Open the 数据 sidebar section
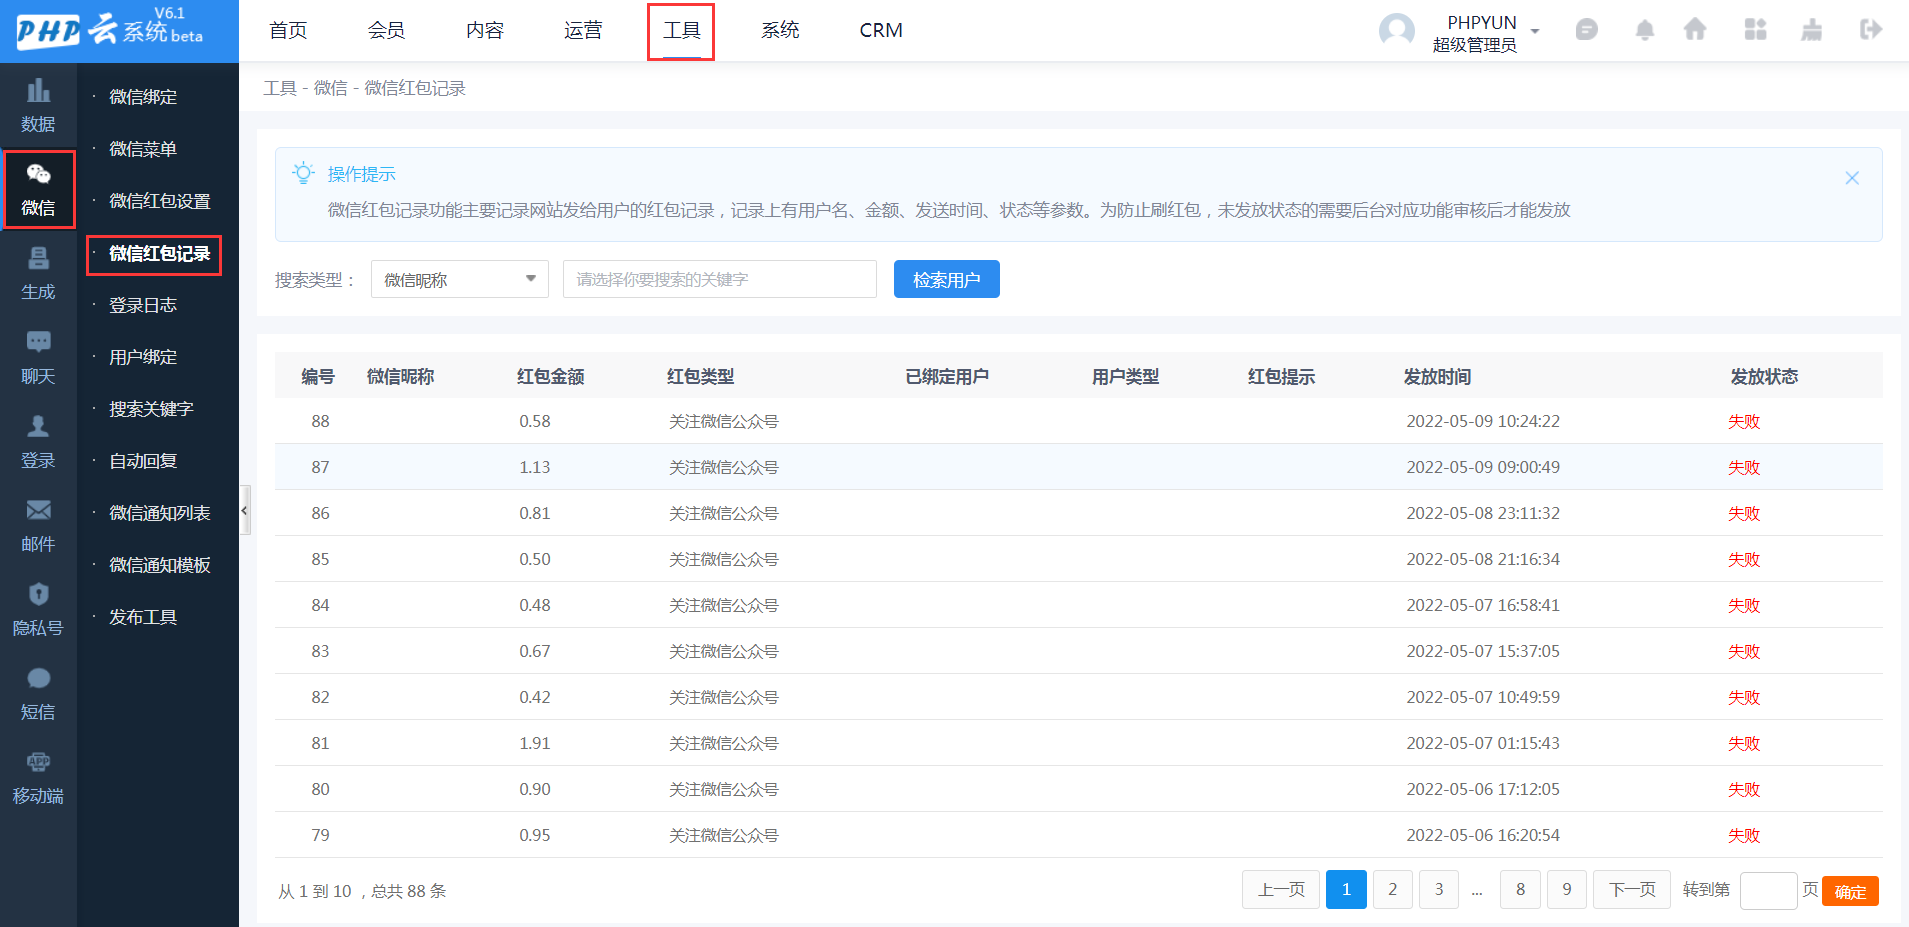 point(38,106)
